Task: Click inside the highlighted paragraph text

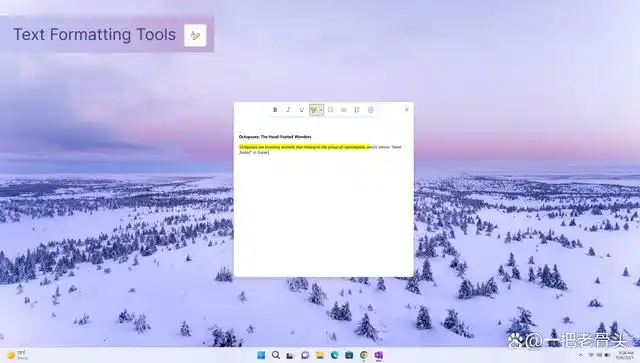Action: tap(304, 147)
